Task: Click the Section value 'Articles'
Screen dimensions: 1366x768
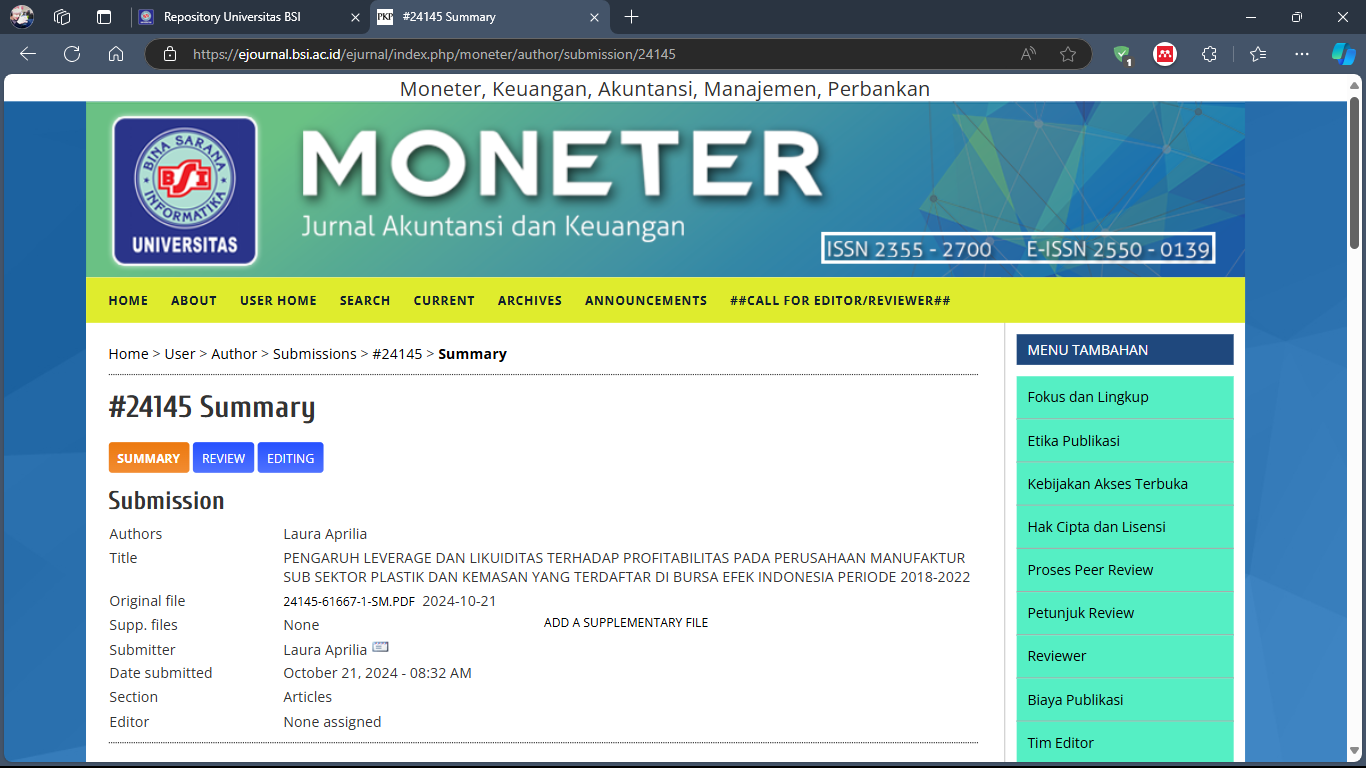Action: pos(307,697)
